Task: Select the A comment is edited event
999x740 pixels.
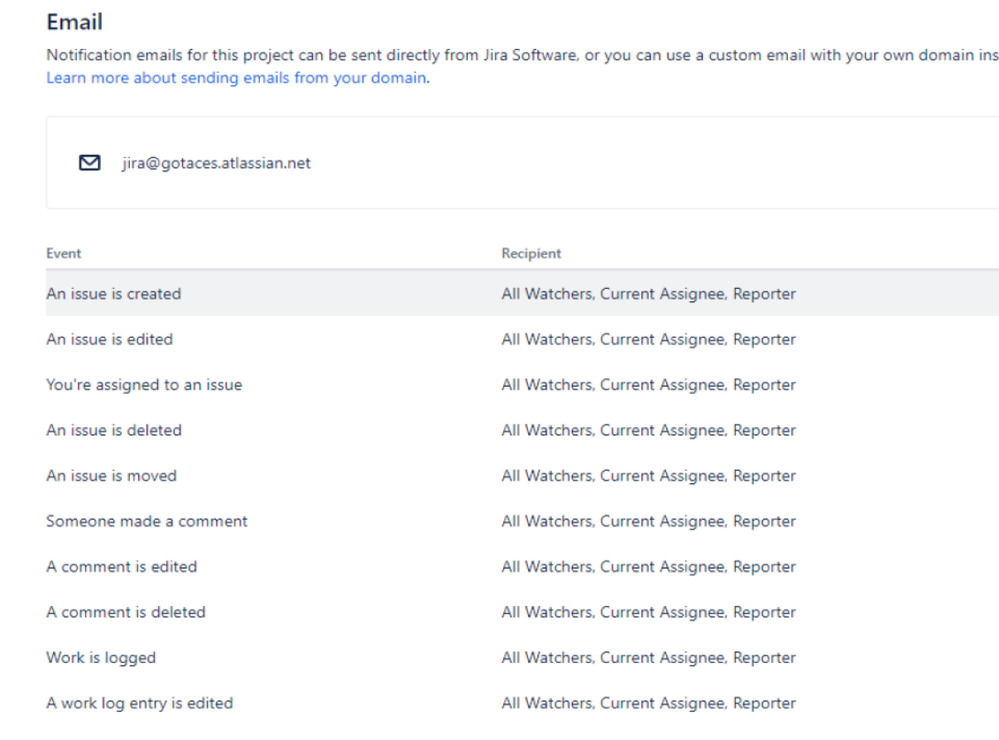Action: 121,566
